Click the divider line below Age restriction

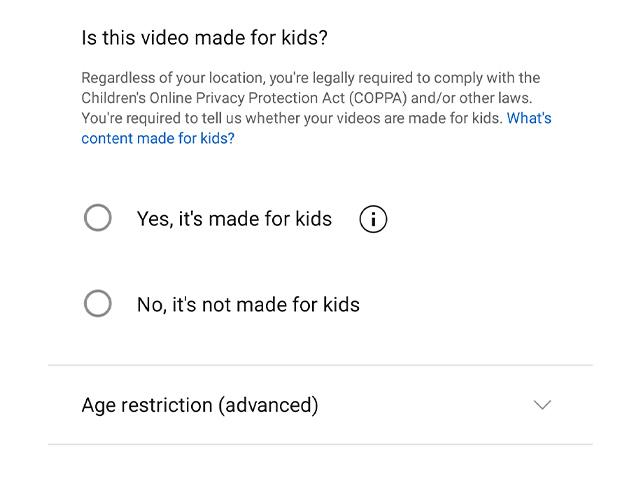pos(320,444)
